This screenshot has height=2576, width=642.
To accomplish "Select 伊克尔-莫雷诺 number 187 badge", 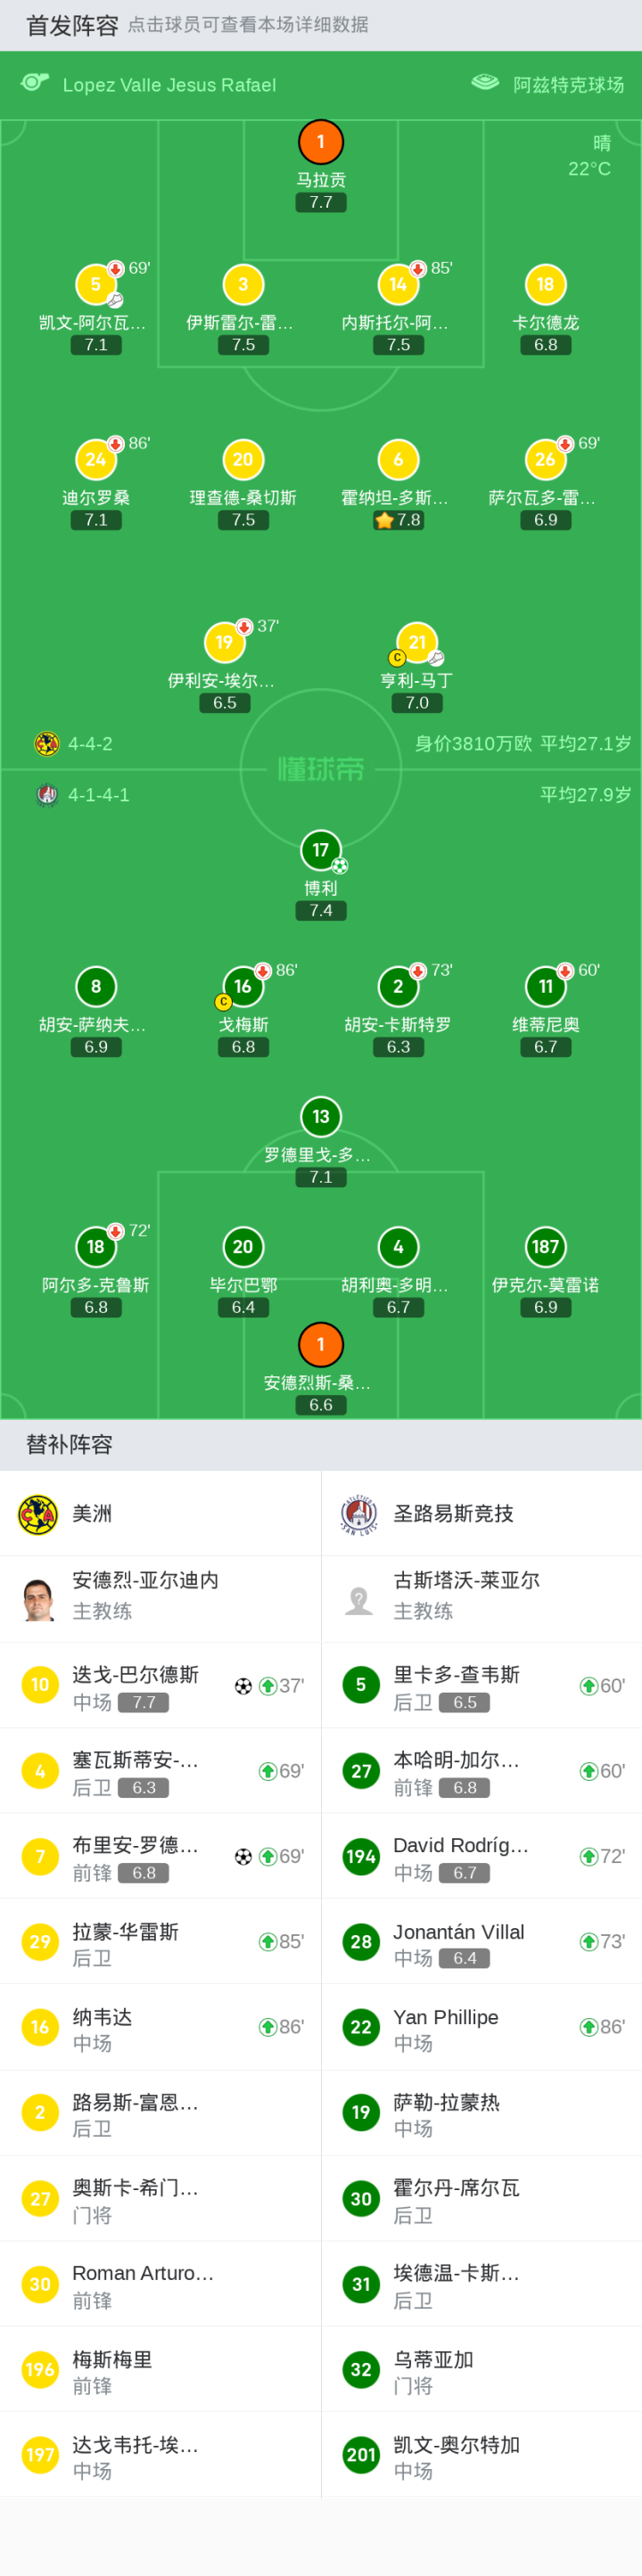I will [x=545, y=1247].
